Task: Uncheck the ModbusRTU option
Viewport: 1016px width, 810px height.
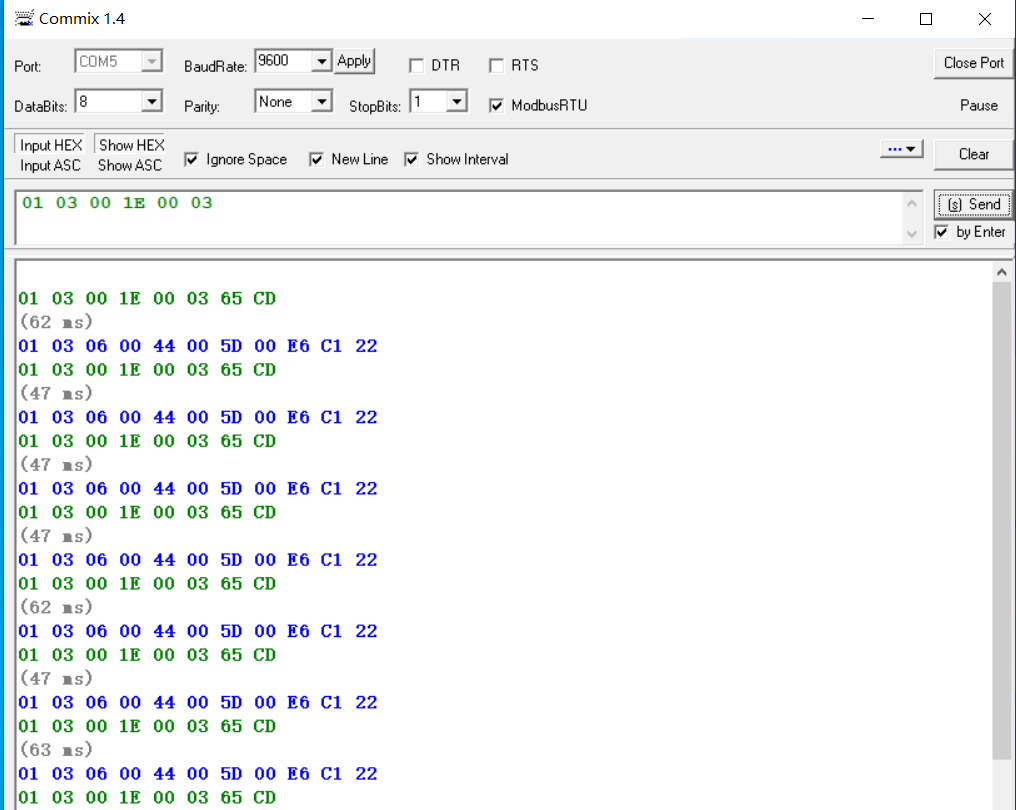Action: pos(496,106)
